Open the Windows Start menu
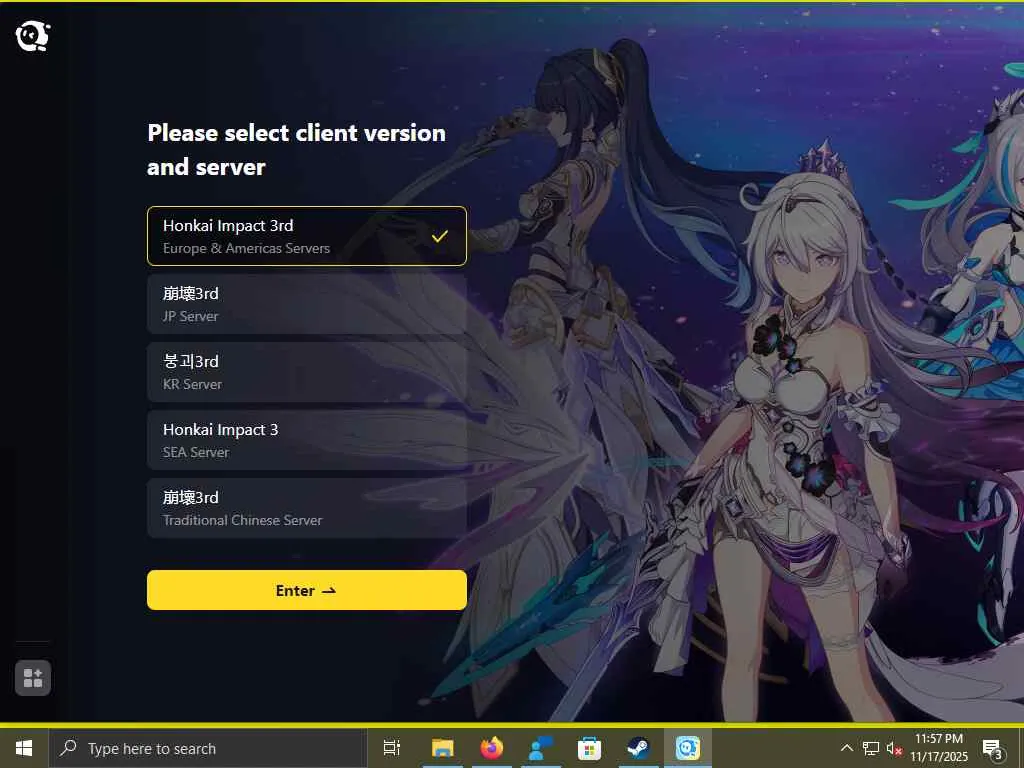This screenshot has width=1024, height=768. (24, 748)
